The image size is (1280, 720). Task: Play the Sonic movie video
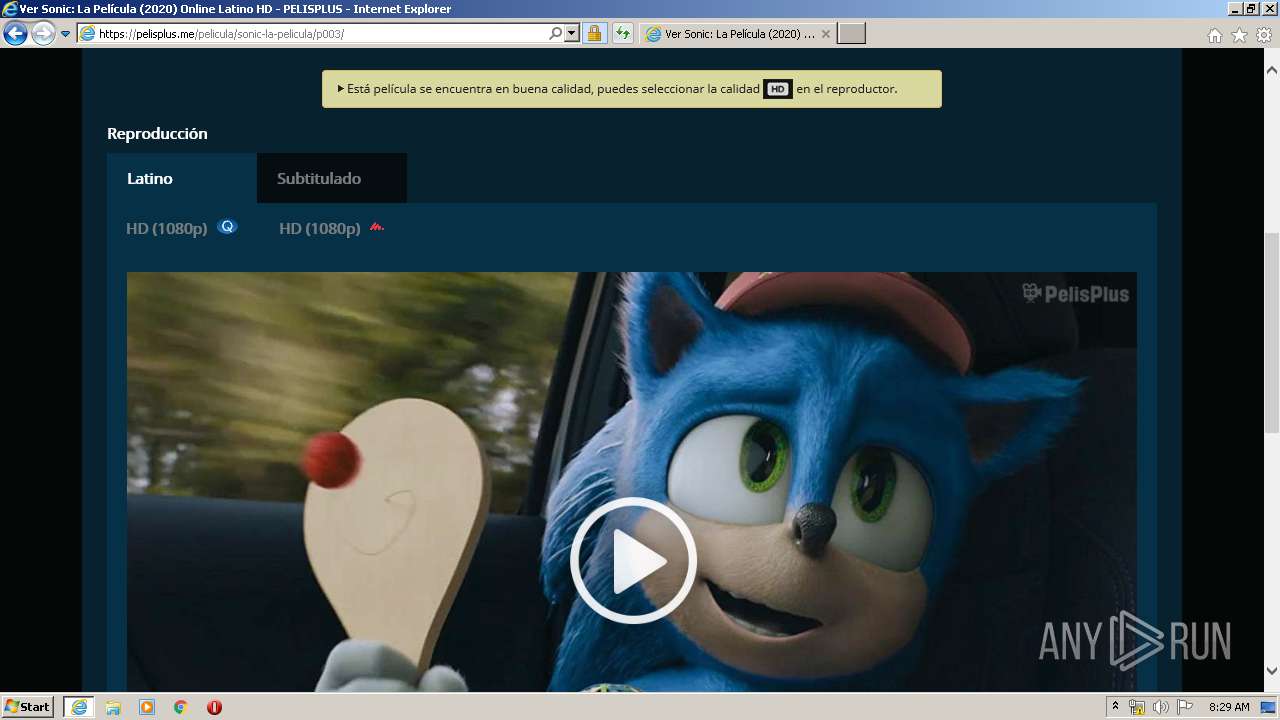point(633,560)
